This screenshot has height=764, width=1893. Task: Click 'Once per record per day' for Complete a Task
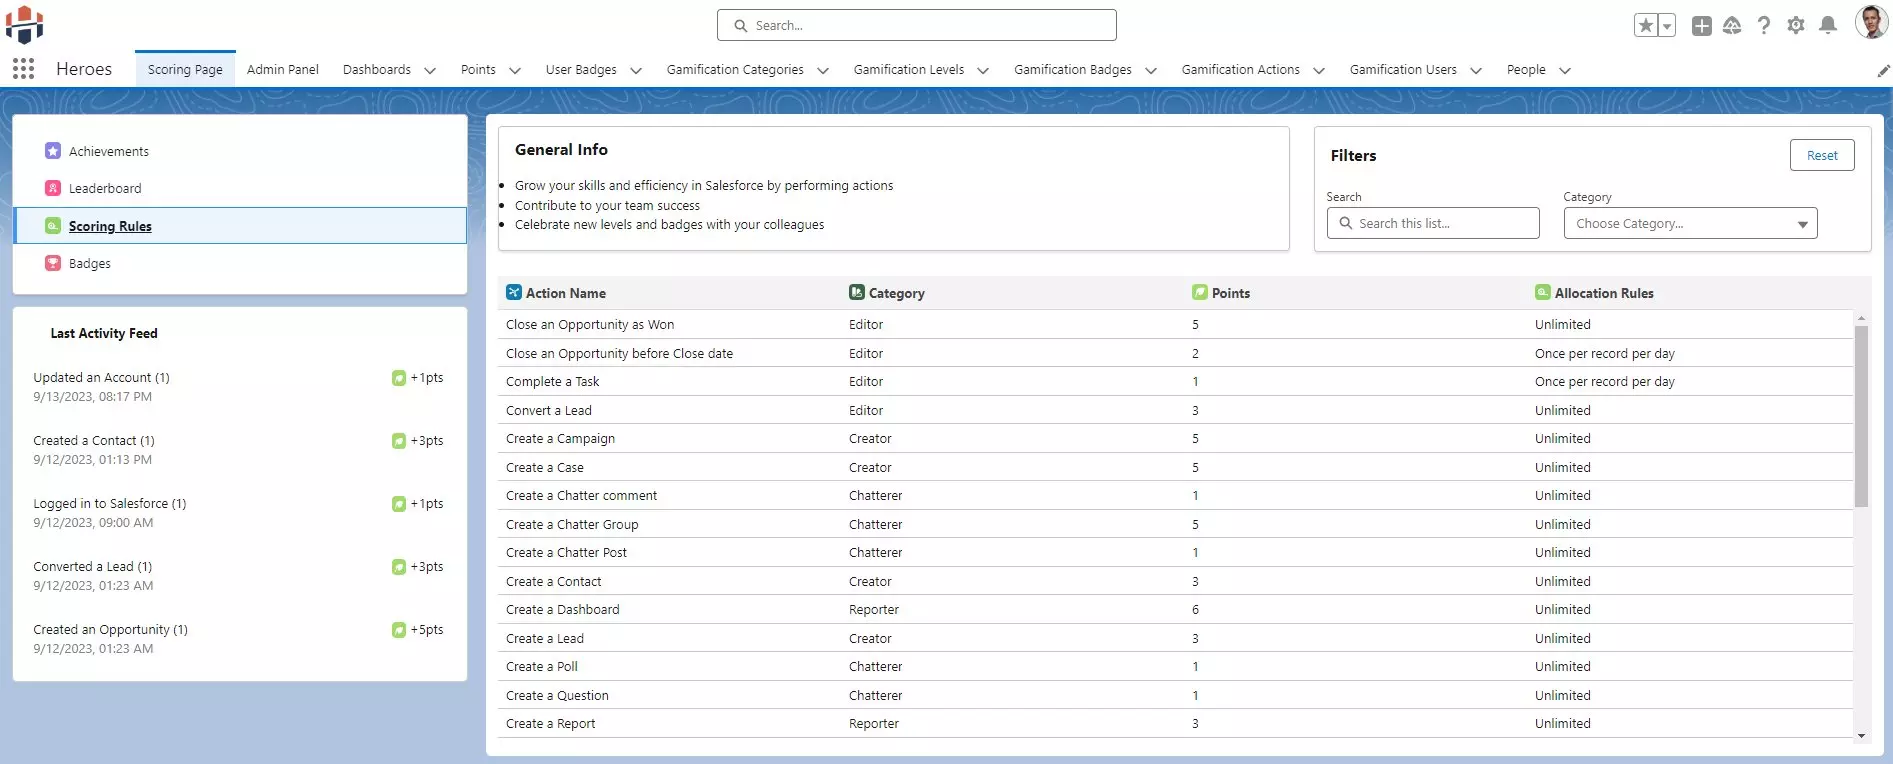point(1605,381)
